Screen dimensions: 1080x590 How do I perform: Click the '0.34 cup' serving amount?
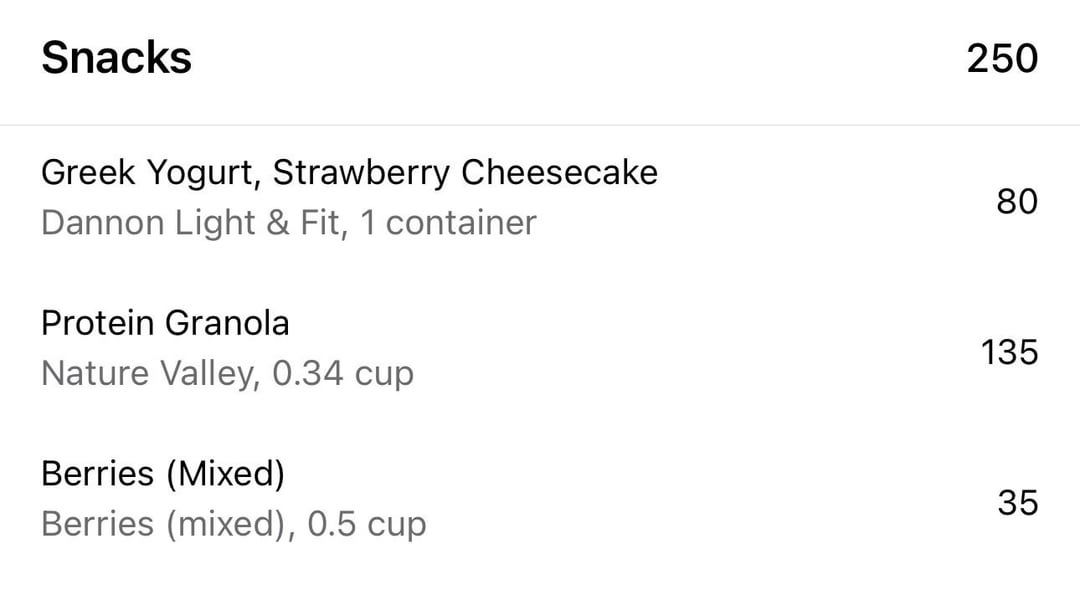343,374
